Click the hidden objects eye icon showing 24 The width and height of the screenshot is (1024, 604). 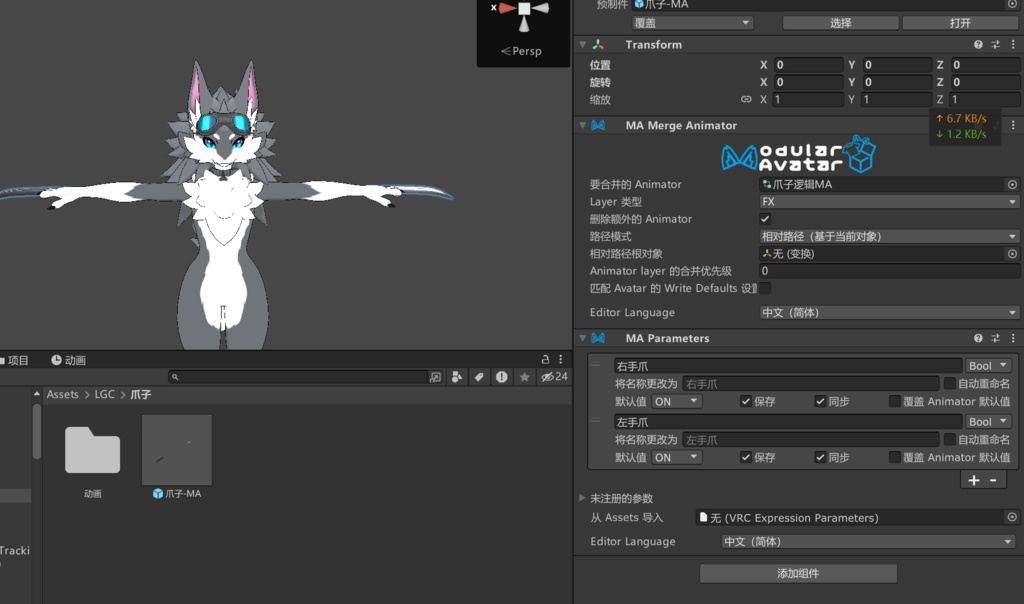[547, 378]
